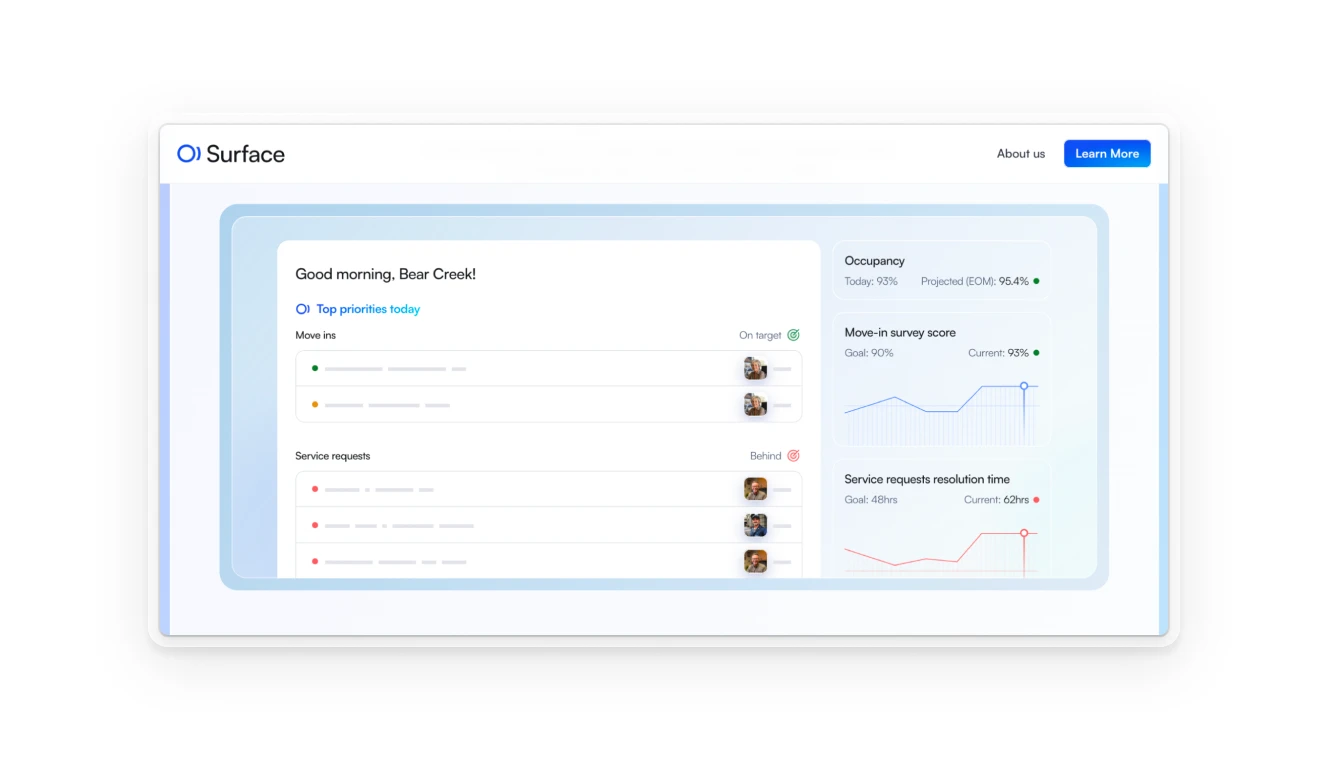Click the Surface wordmark text
Viewport: 1328px width, 760px height.
click(x=245, y=153)
